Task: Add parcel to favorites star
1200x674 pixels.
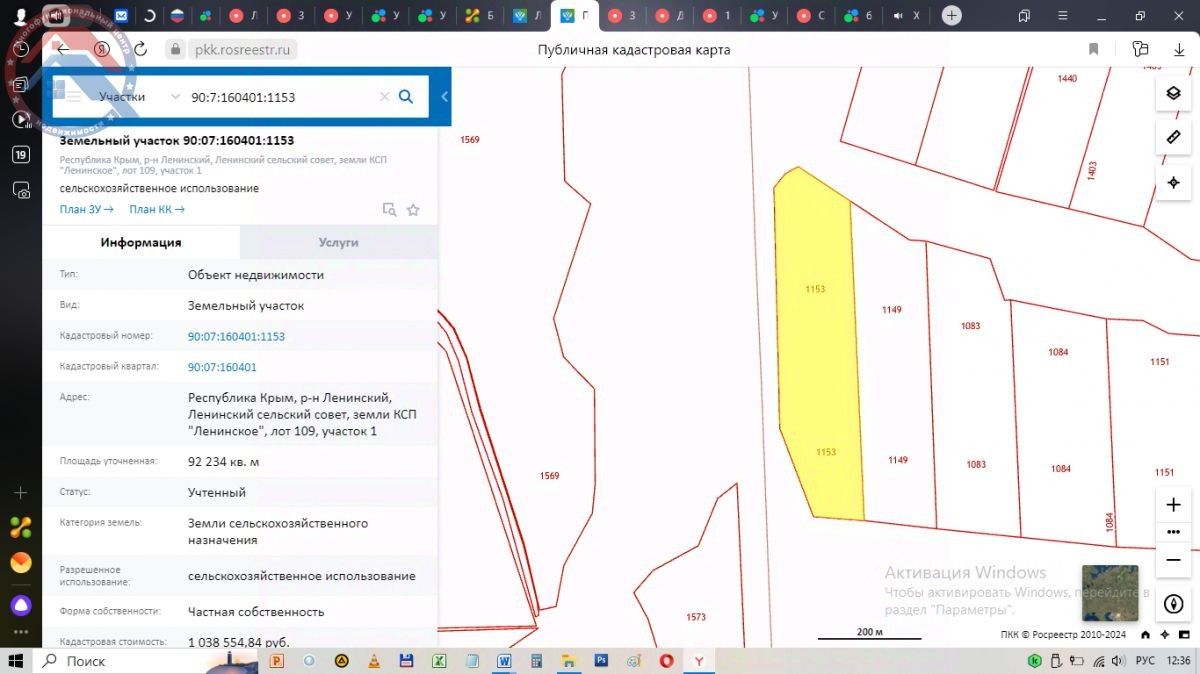Action: (x=413, y=210)
